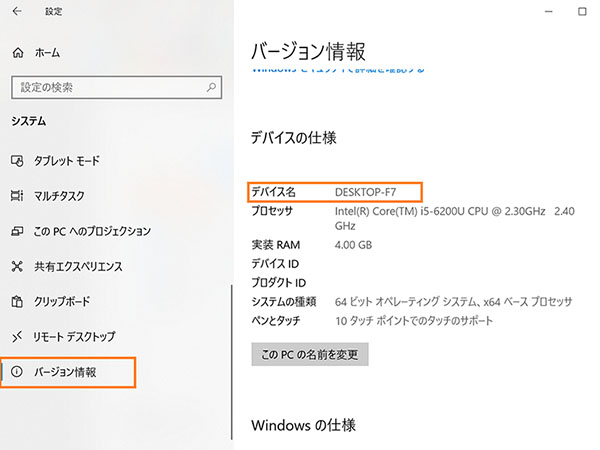This screenshot has width=600, height=450.
Task: Open リモート デスクトップ settings
Action: (x=74, y=337)
